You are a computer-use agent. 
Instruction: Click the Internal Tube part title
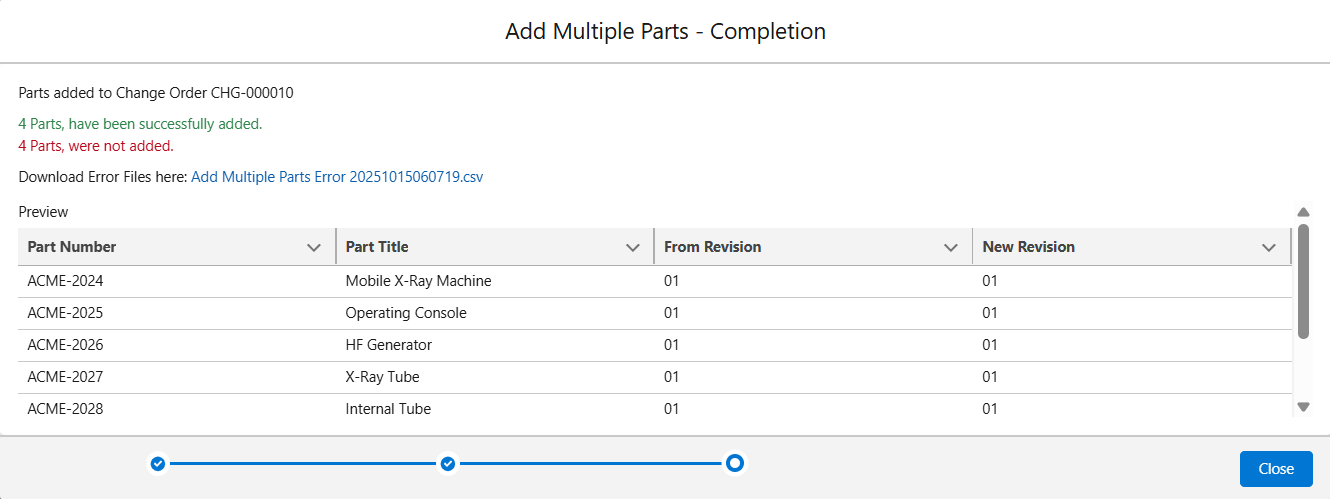pyautogui.click(x=388, y=409)
